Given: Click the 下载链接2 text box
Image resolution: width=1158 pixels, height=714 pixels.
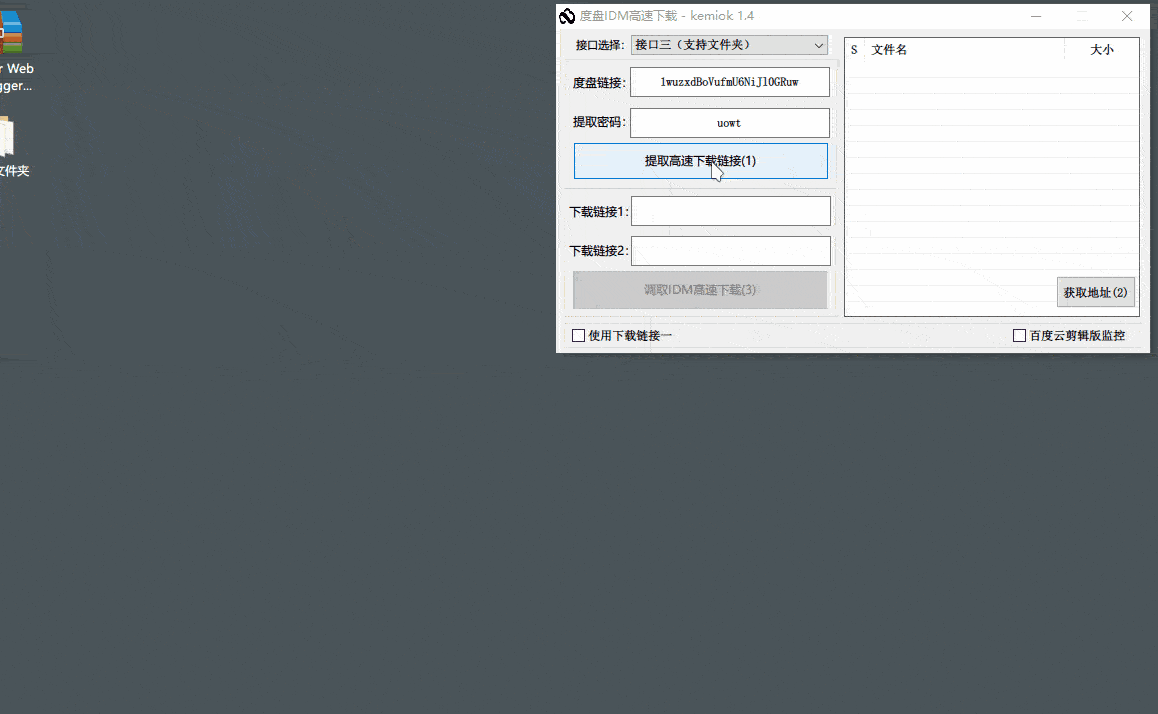Looking at the screenshot, I should pos(730,251).
